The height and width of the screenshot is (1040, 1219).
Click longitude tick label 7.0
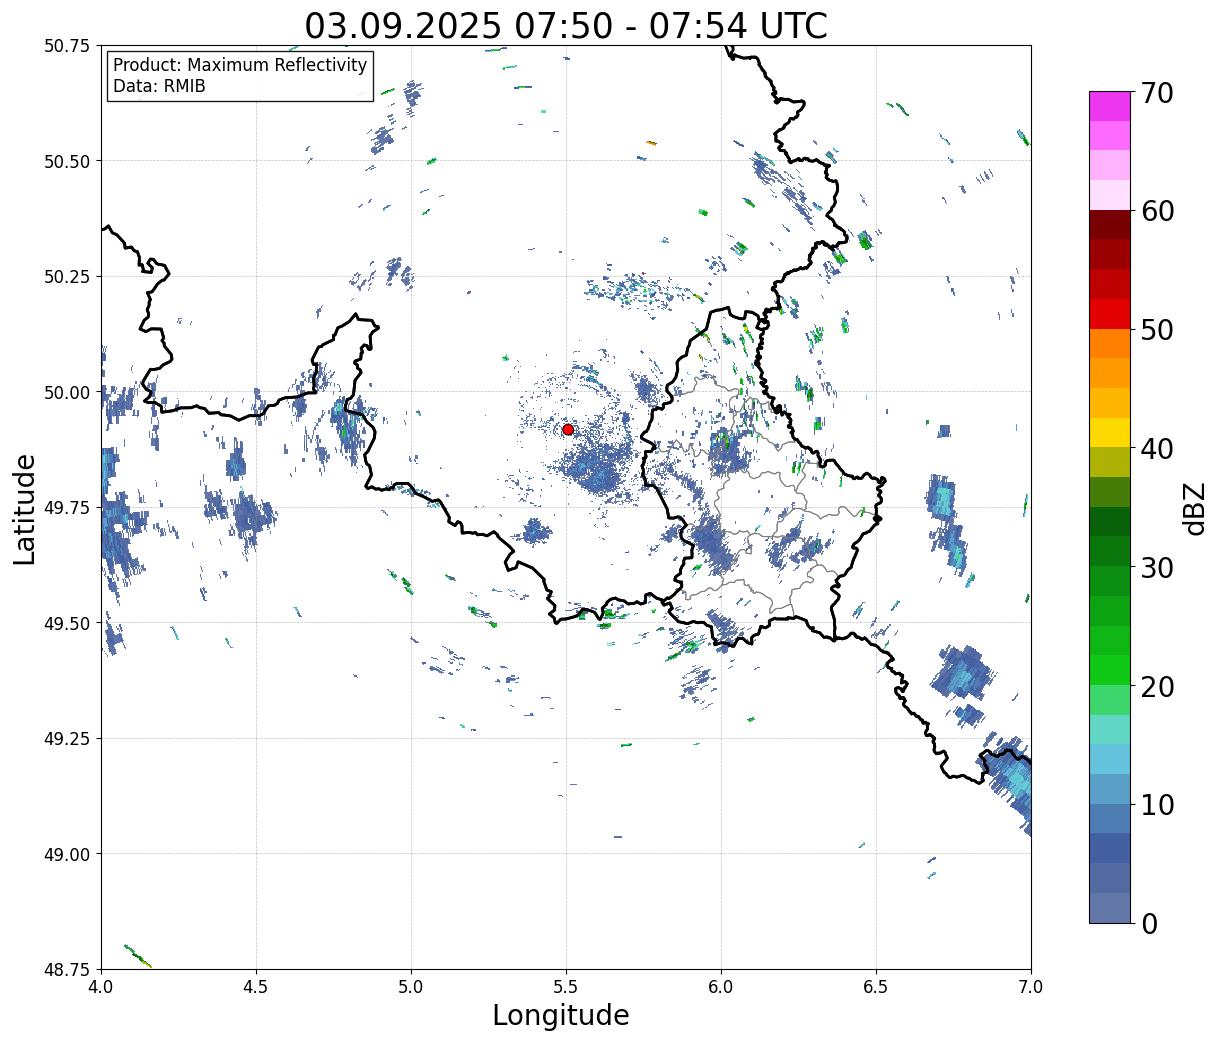tap(1031, 986)
